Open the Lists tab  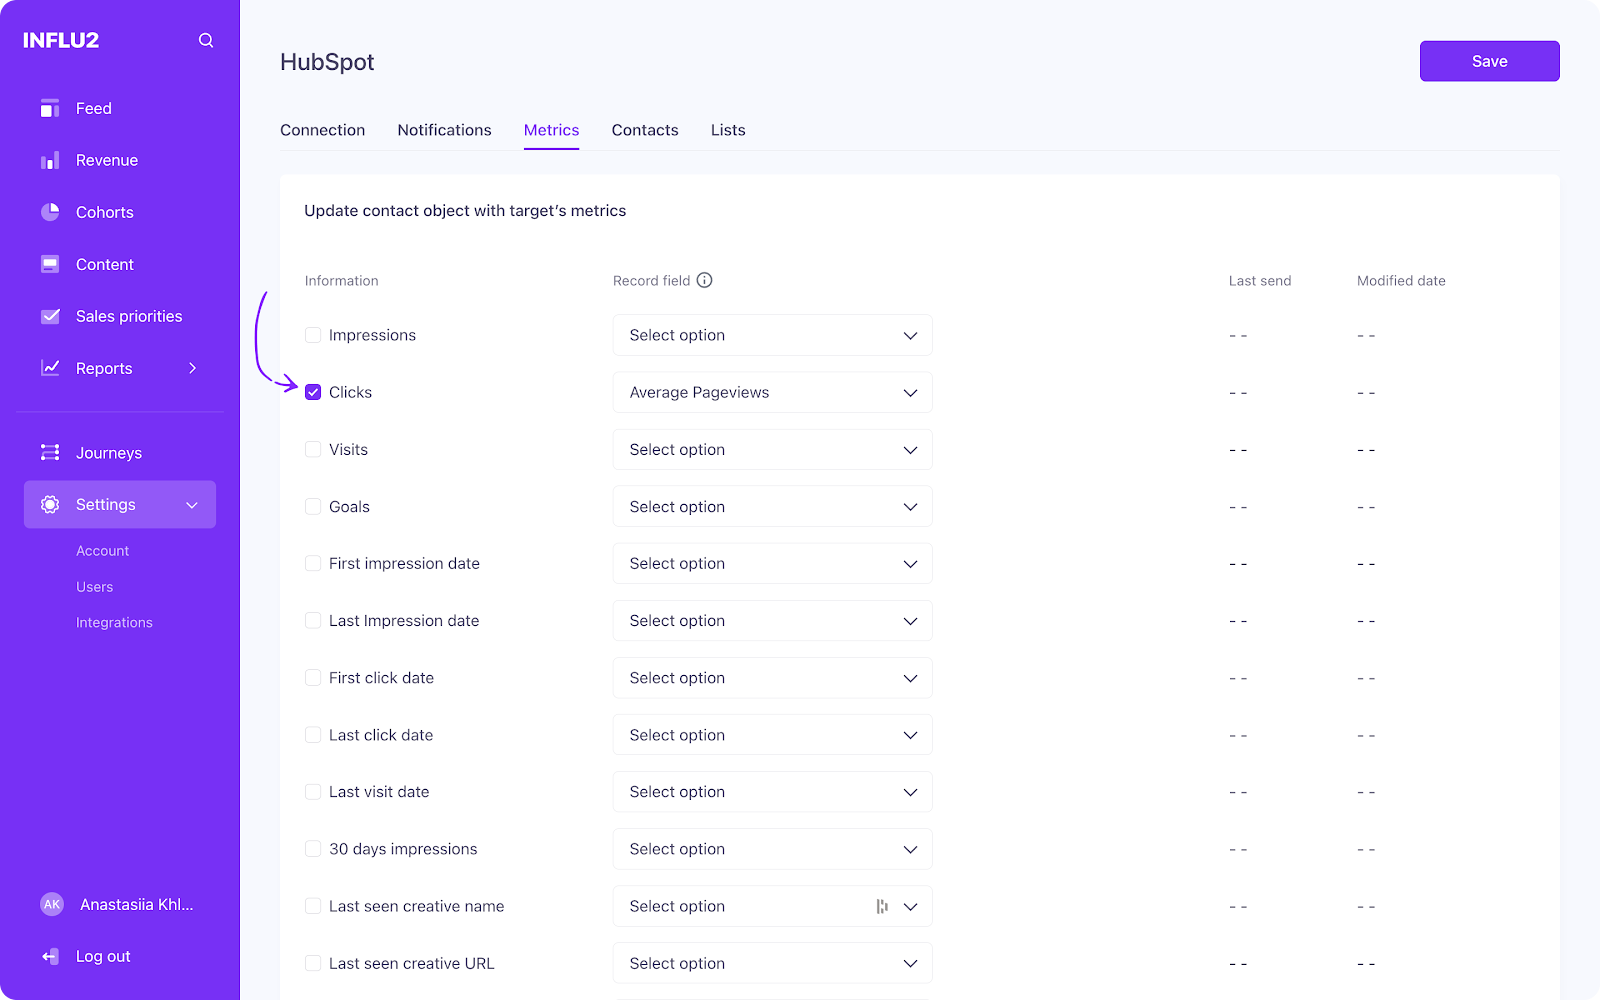pos(728,130)
